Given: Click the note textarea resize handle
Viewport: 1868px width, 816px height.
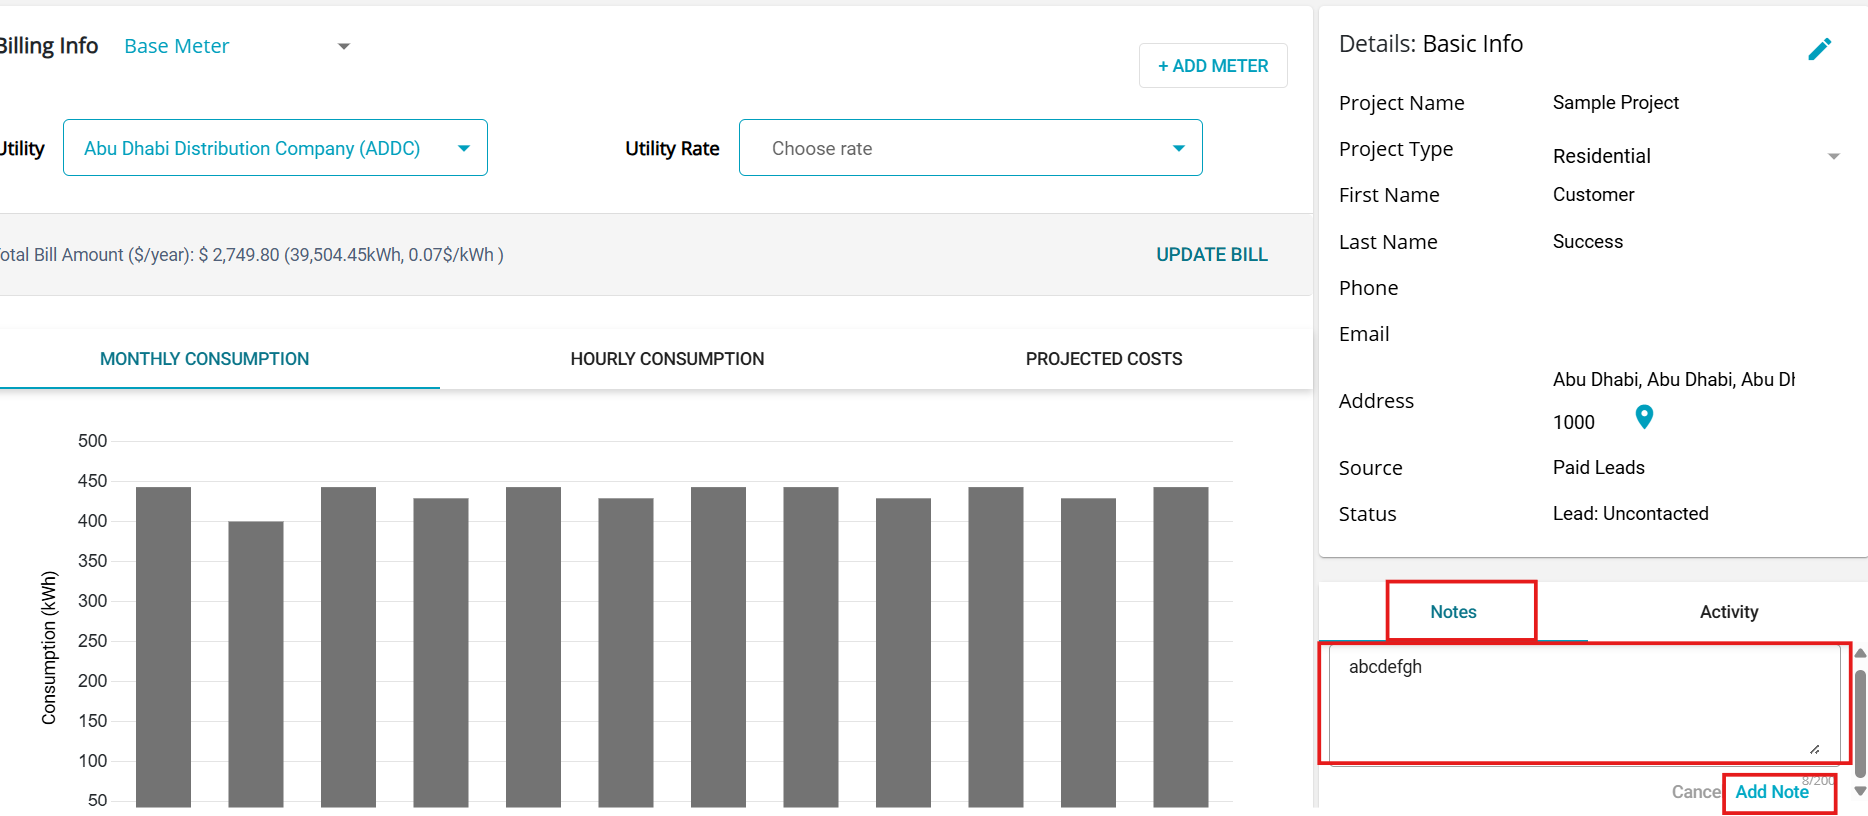Looking at the screenshot, I should pyautogui.click(x=1814, y=749).
